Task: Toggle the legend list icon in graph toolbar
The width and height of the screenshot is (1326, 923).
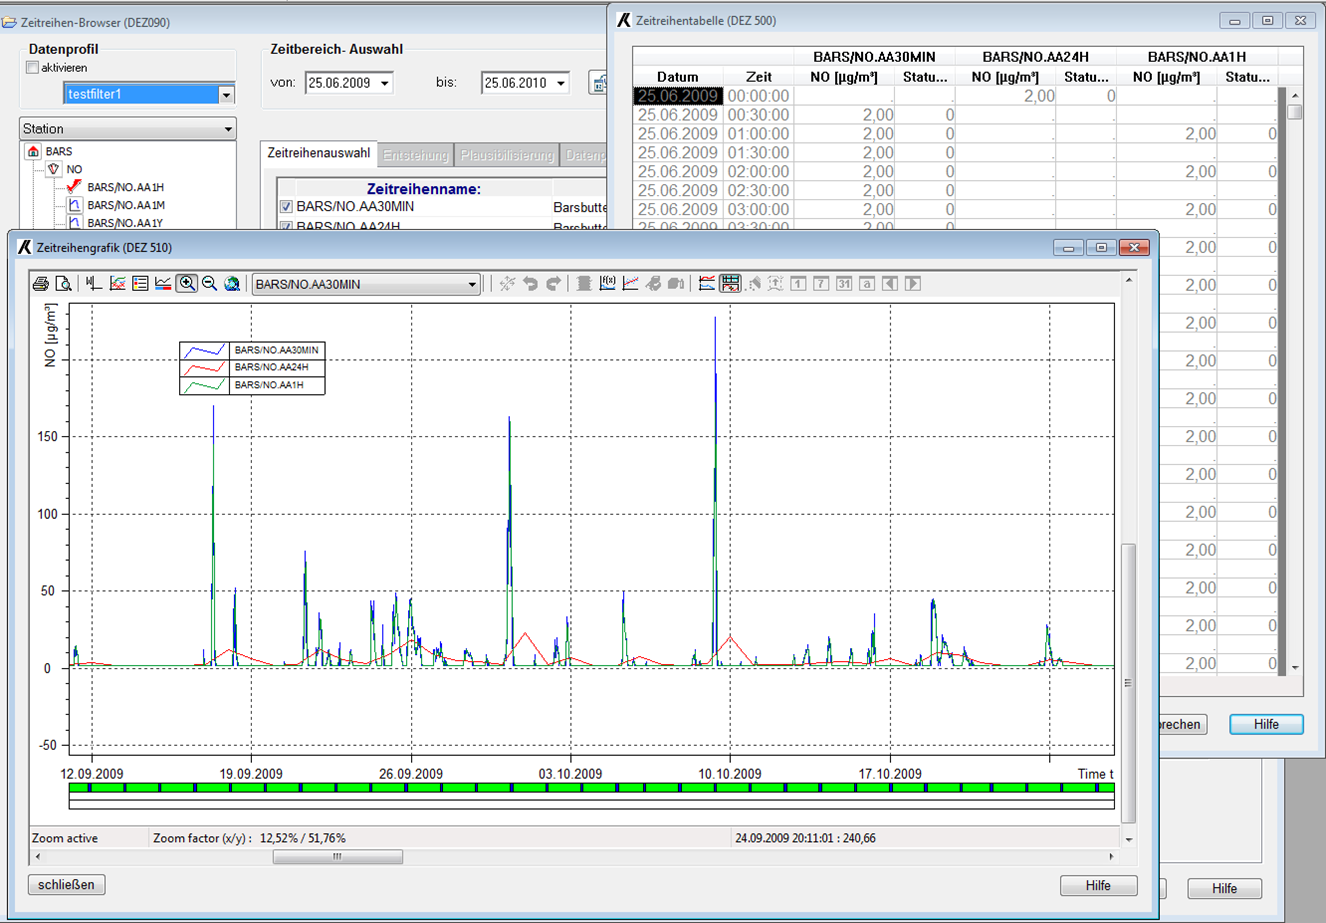Action: click(x=140, y=284)
